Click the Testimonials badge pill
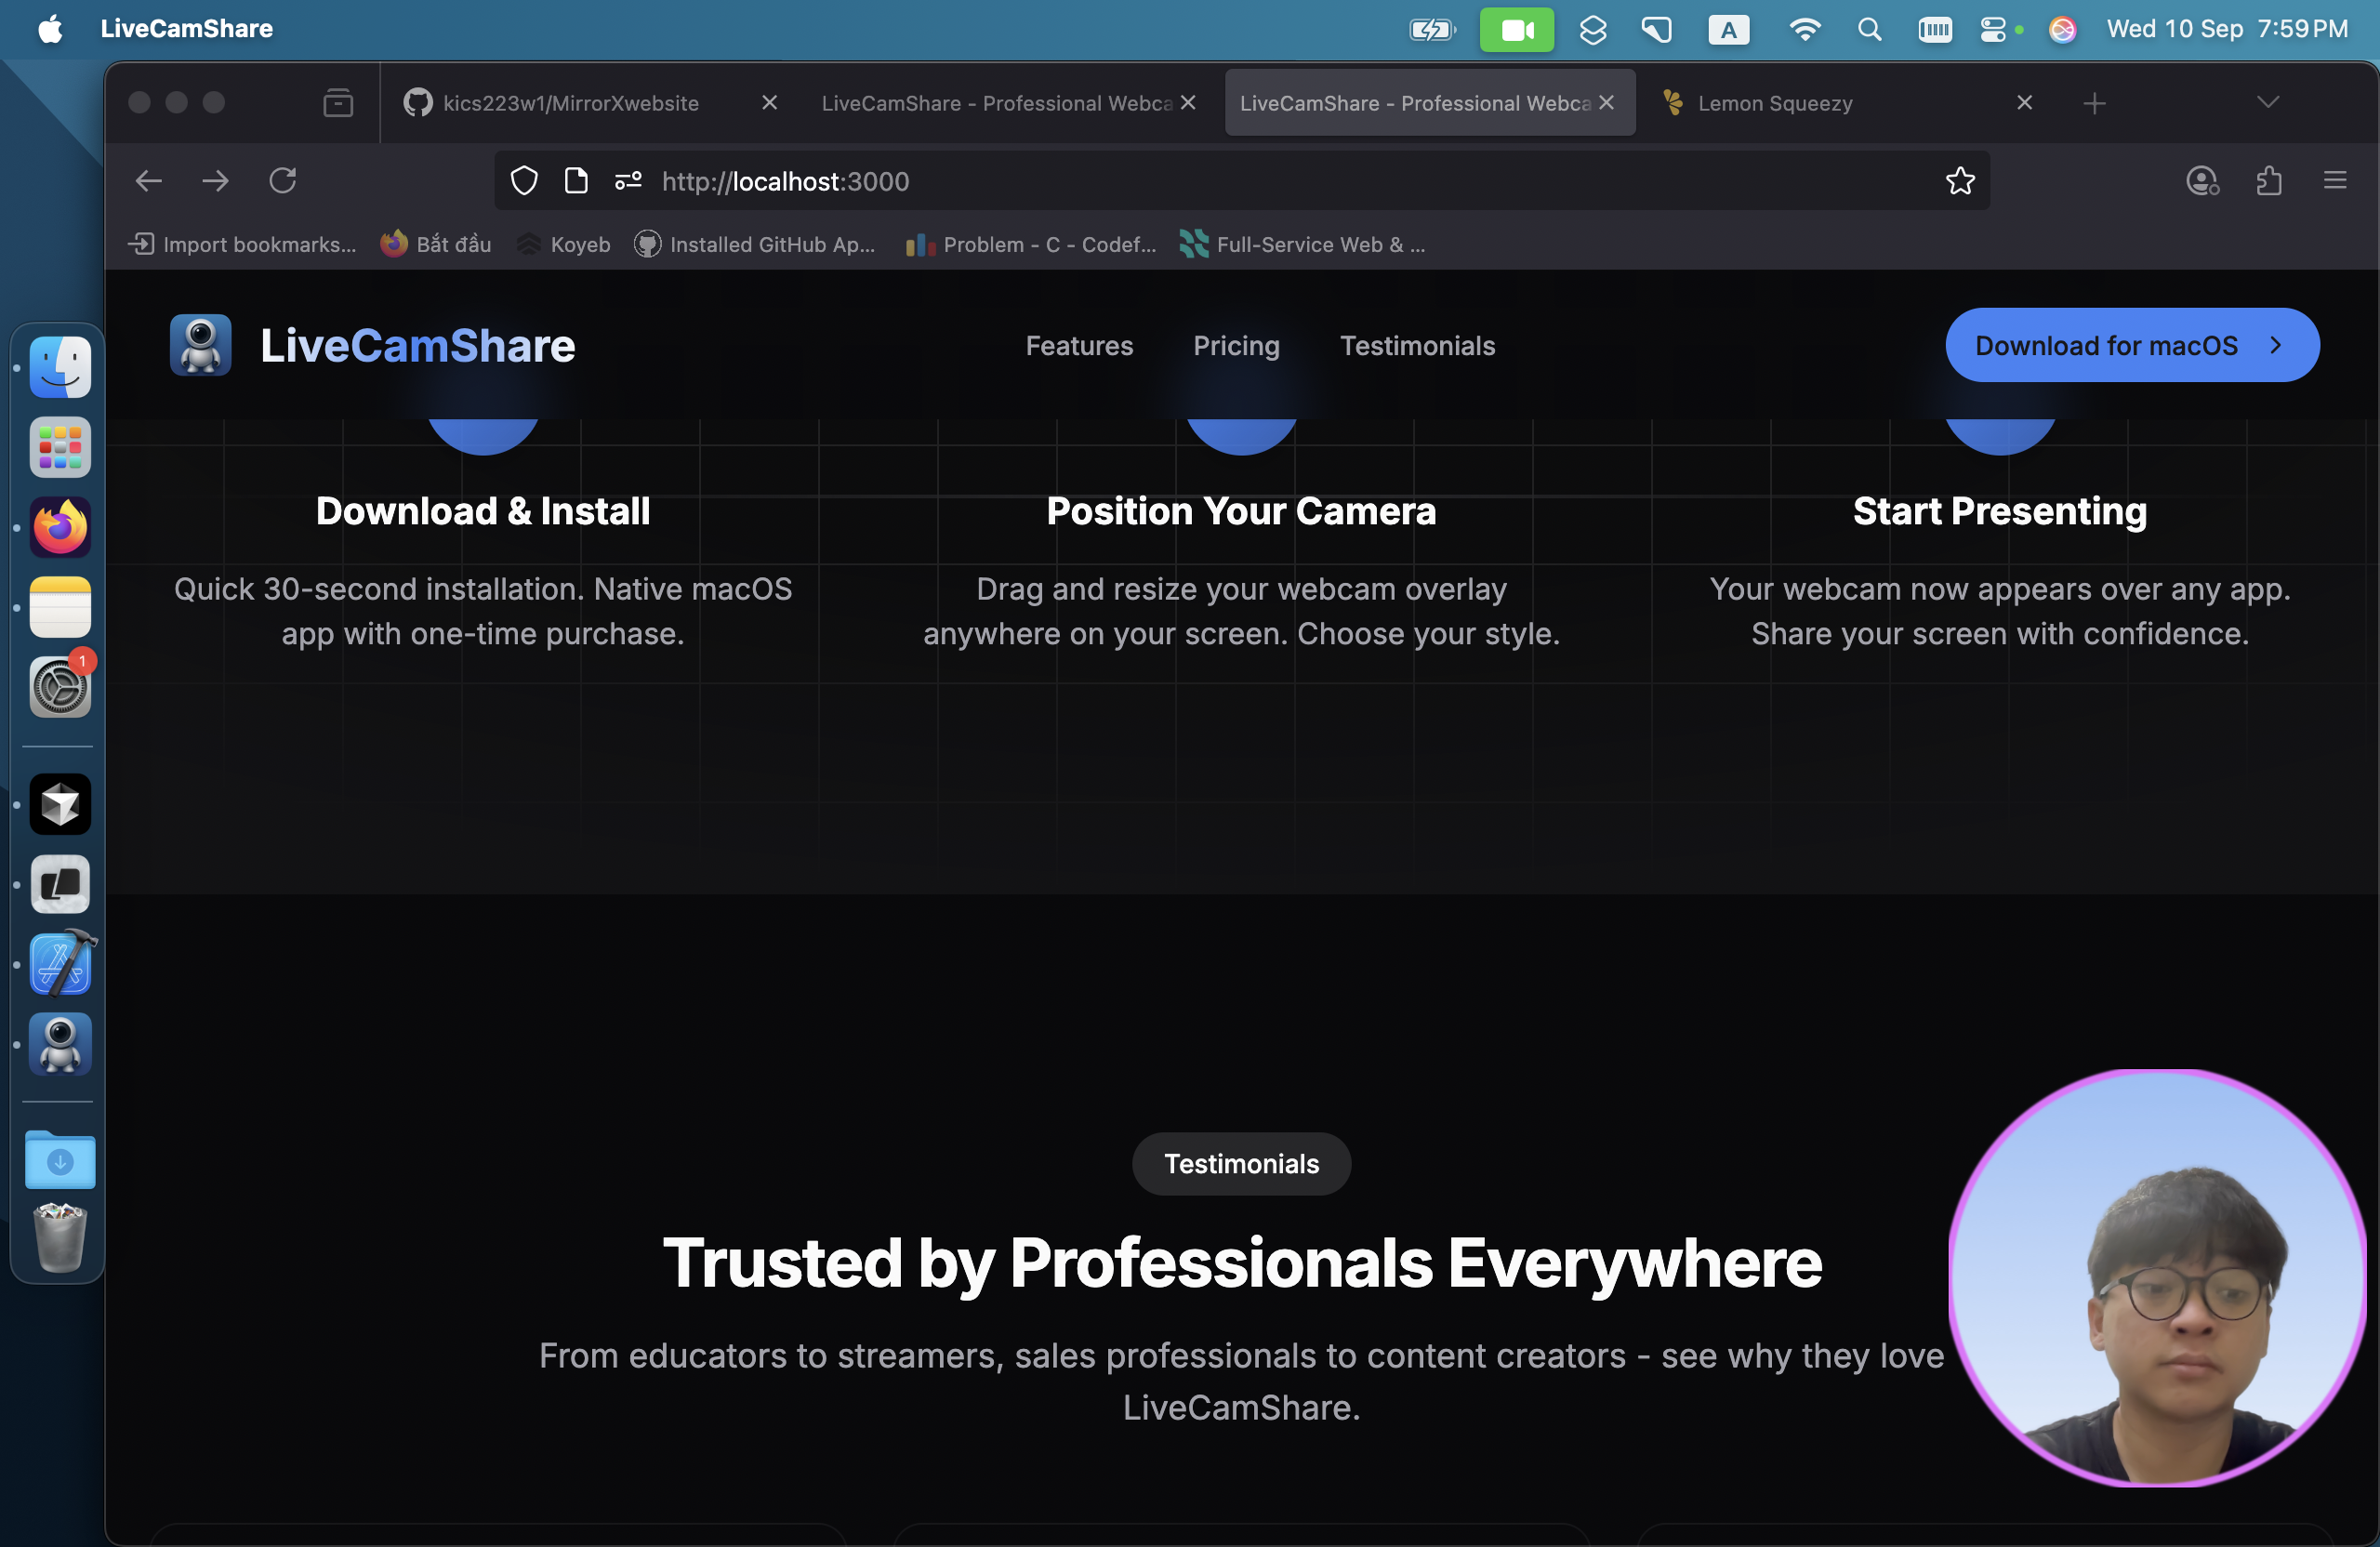The width and height of the screenshot is (2380, 1547). pyautogui.click(x=1241, y=1163)
